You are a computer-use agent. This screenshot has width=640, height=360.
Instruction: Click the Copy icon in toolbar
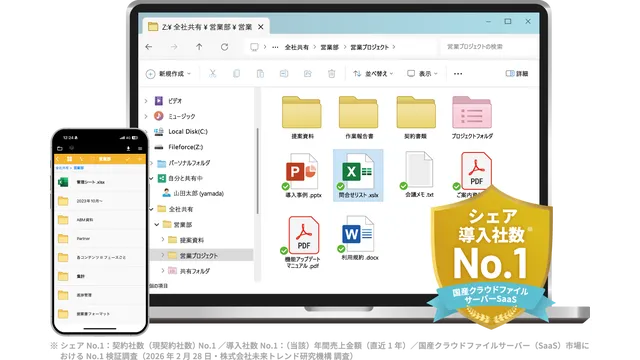pos(236,73)
